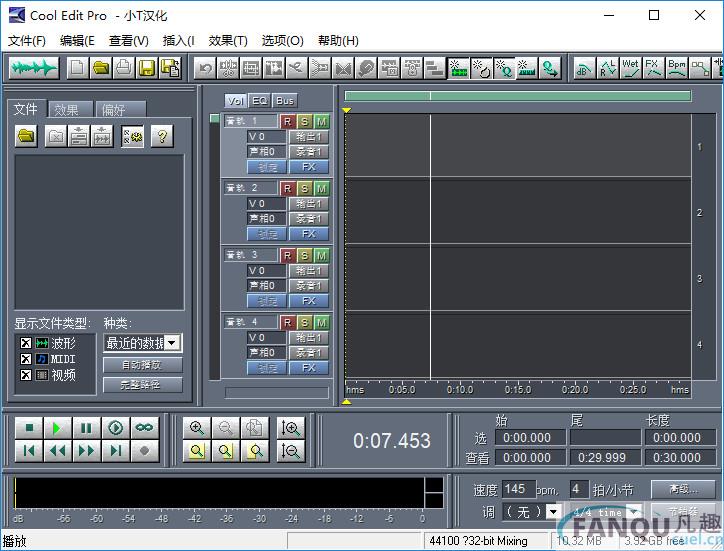Uncheck the 视频 file type checkbox

point(26,375)
